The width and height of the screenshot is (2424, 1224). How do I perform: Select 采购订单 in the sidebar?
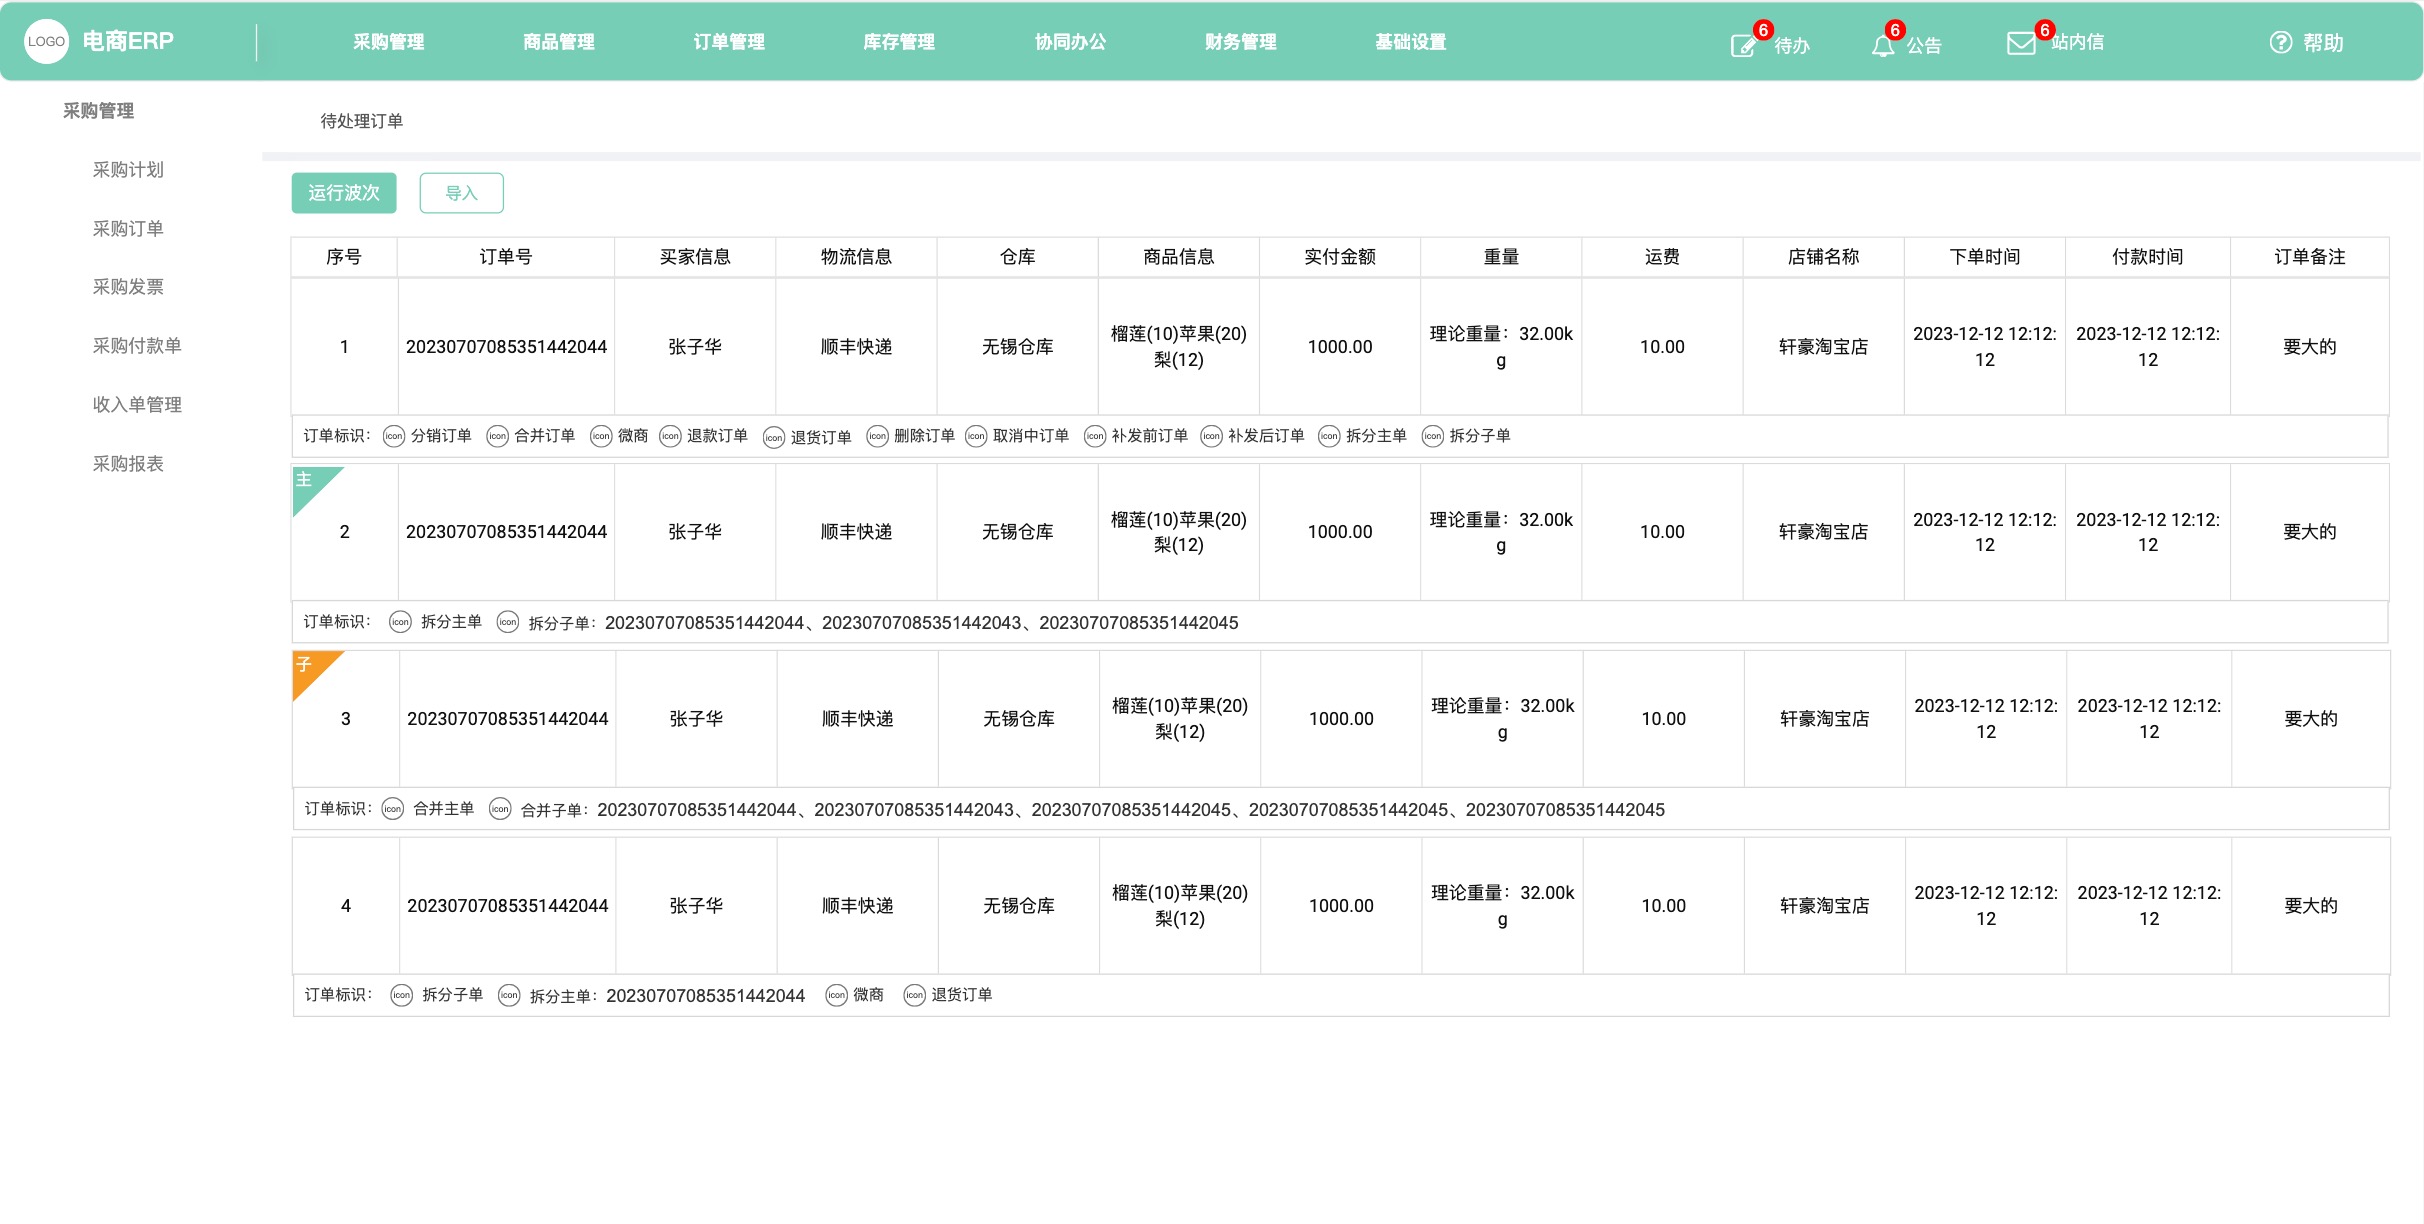point(128,229)
